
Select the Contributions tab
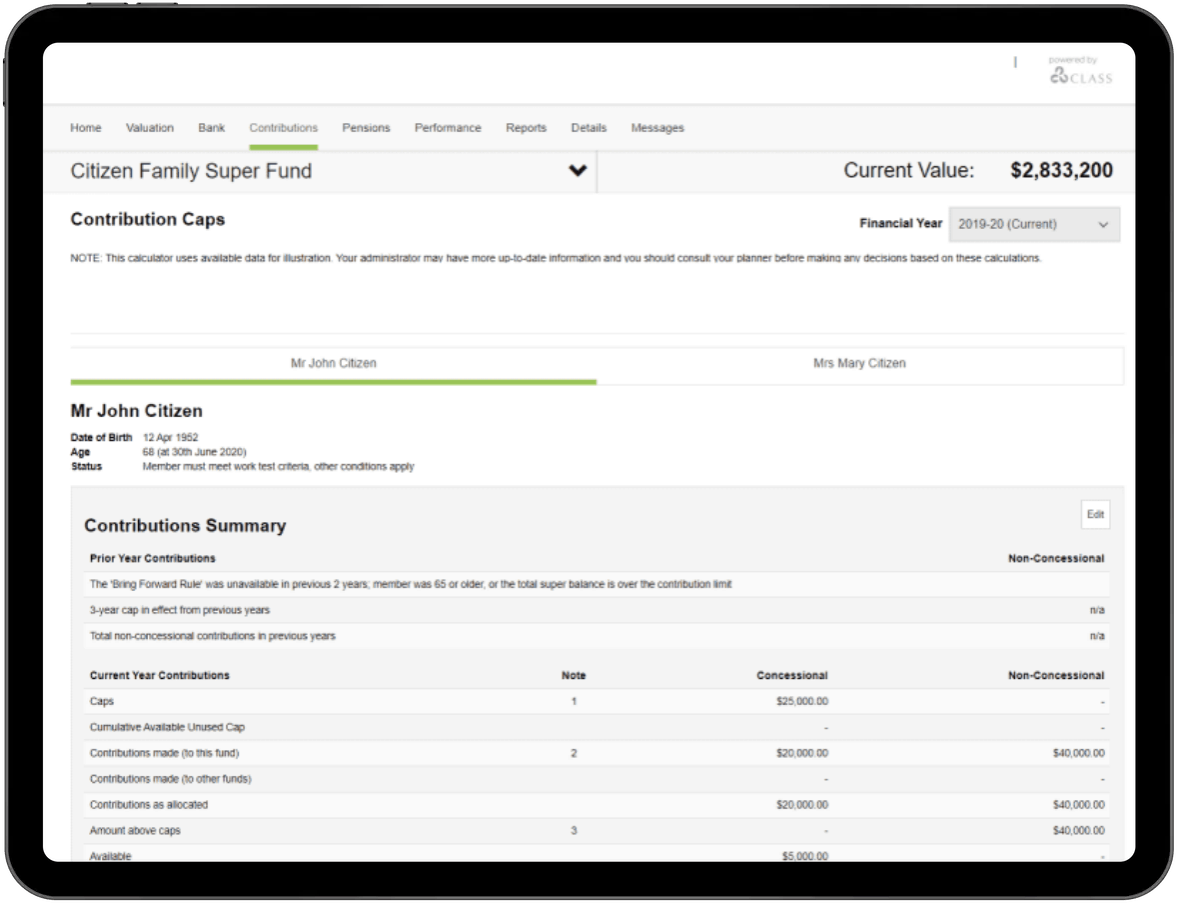(284, 128)
